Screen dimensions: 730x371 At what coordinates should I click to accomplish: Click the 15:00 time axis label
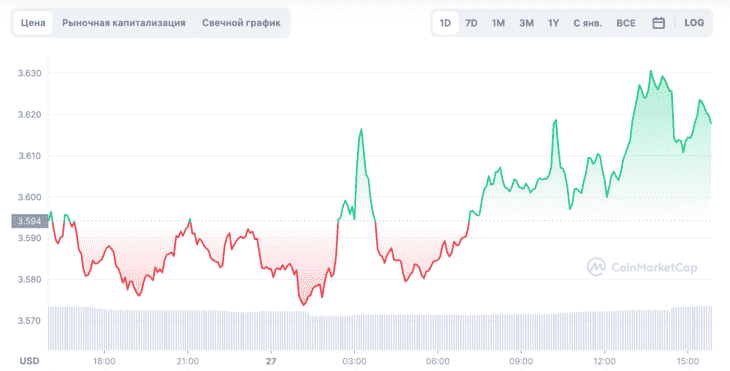click(x=688, y=361)
